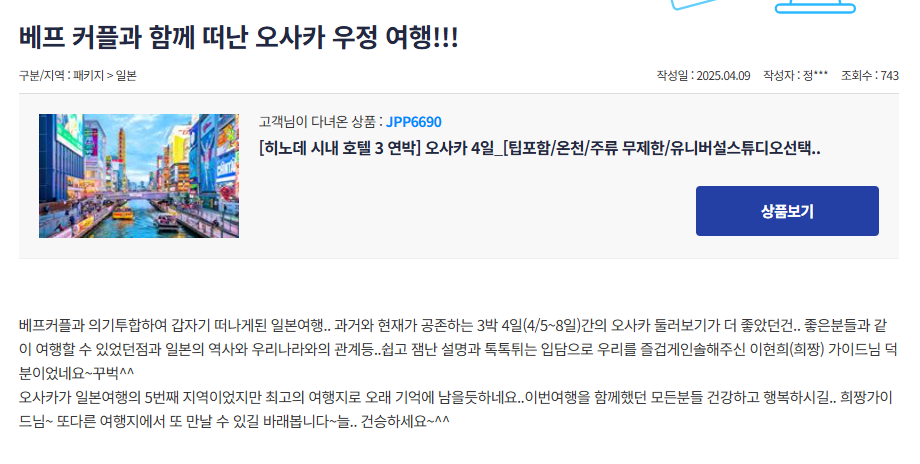Click the 고객님이 다녀온 상품 label
Viewport: 920px width, 464px height.
[317, 122]
